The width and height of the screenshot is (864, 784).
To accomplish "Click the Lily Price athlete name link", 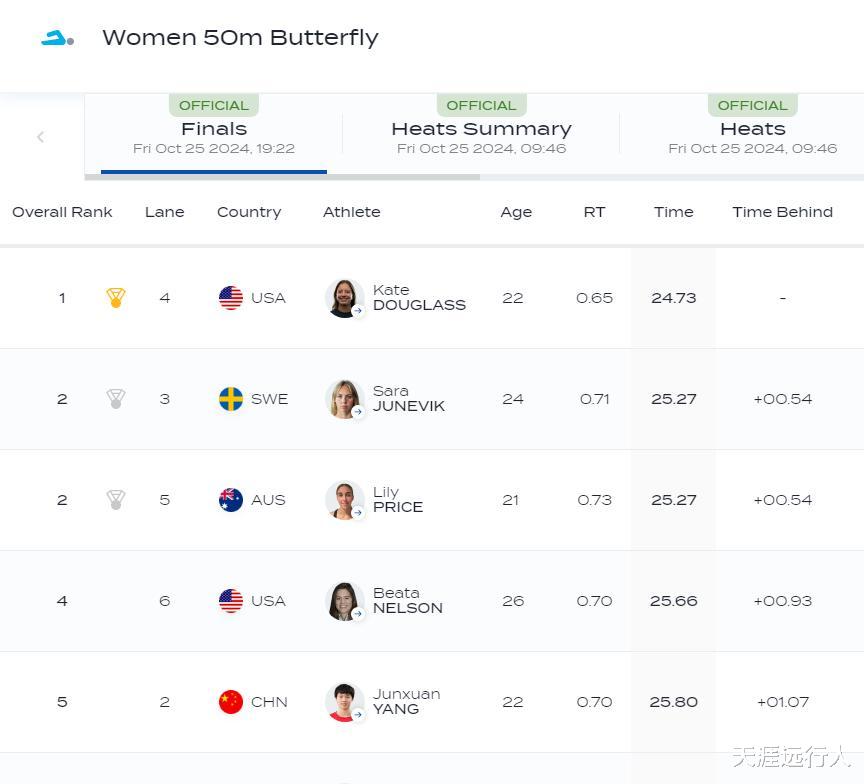I will point(397,500).
